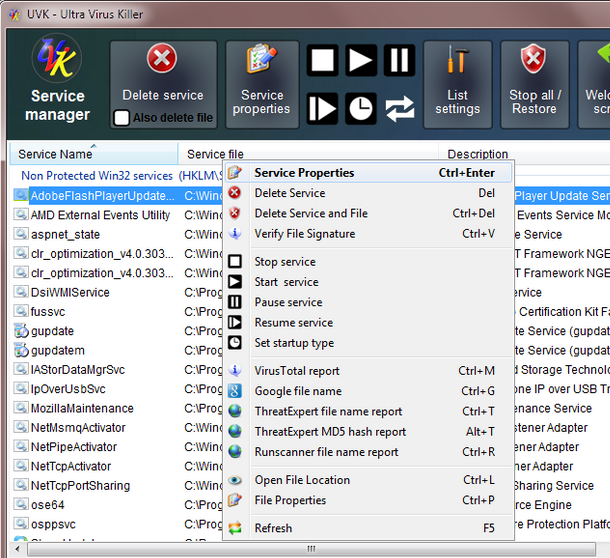The width and height of the screenshot is (610, 558).
Task: Click the Refresh arrows toolbar icon
Action: pos(400,109)
